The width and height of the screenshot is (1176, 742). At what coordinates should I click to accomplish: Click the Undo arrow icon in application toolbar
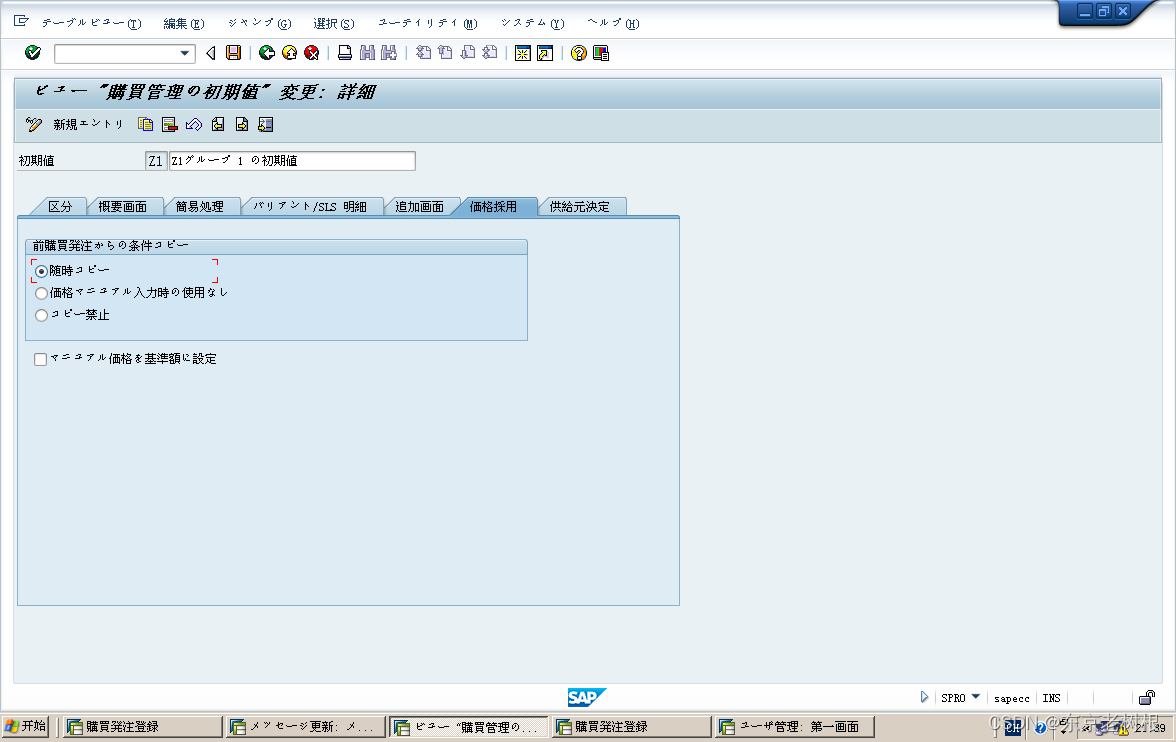194,125
